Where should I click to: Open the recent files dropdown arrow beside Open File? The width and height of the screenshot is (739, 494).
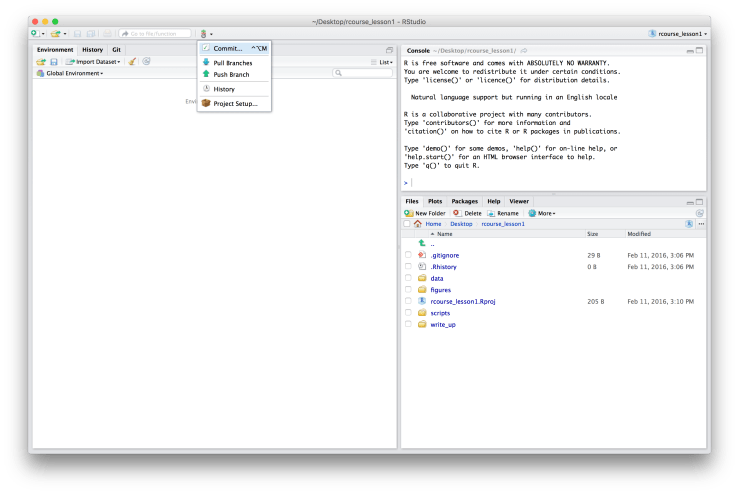pos(65,34)
